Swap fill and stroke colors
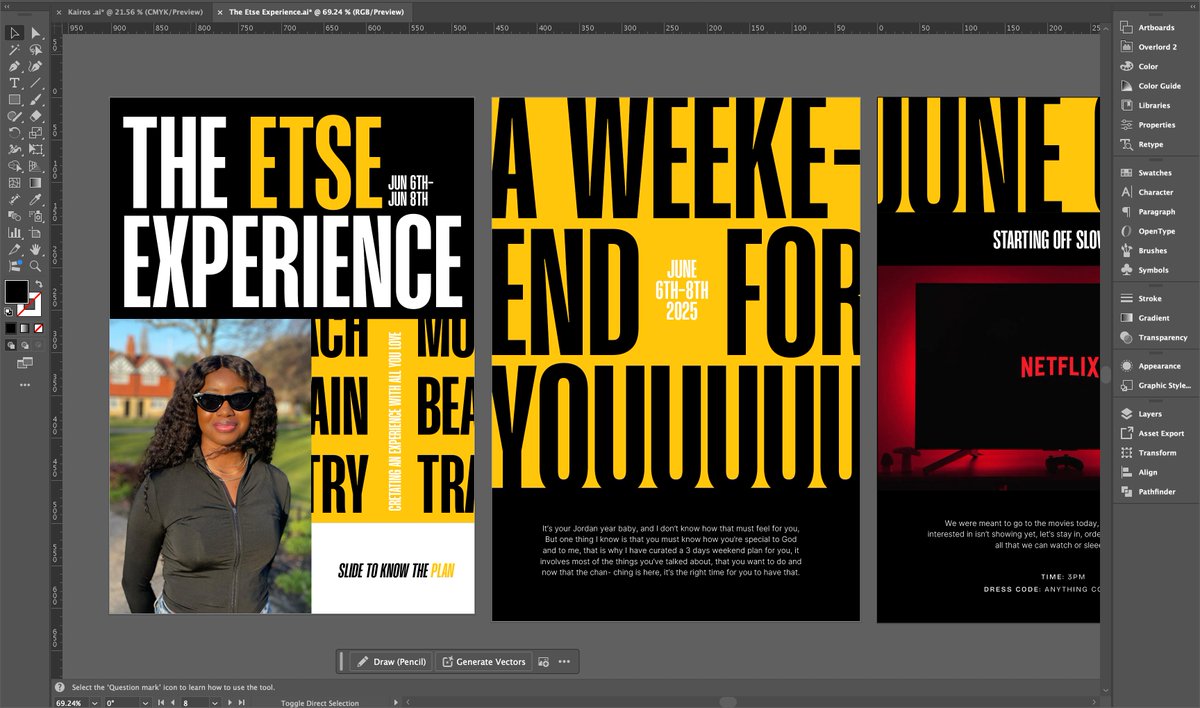 tap(38, 285)
